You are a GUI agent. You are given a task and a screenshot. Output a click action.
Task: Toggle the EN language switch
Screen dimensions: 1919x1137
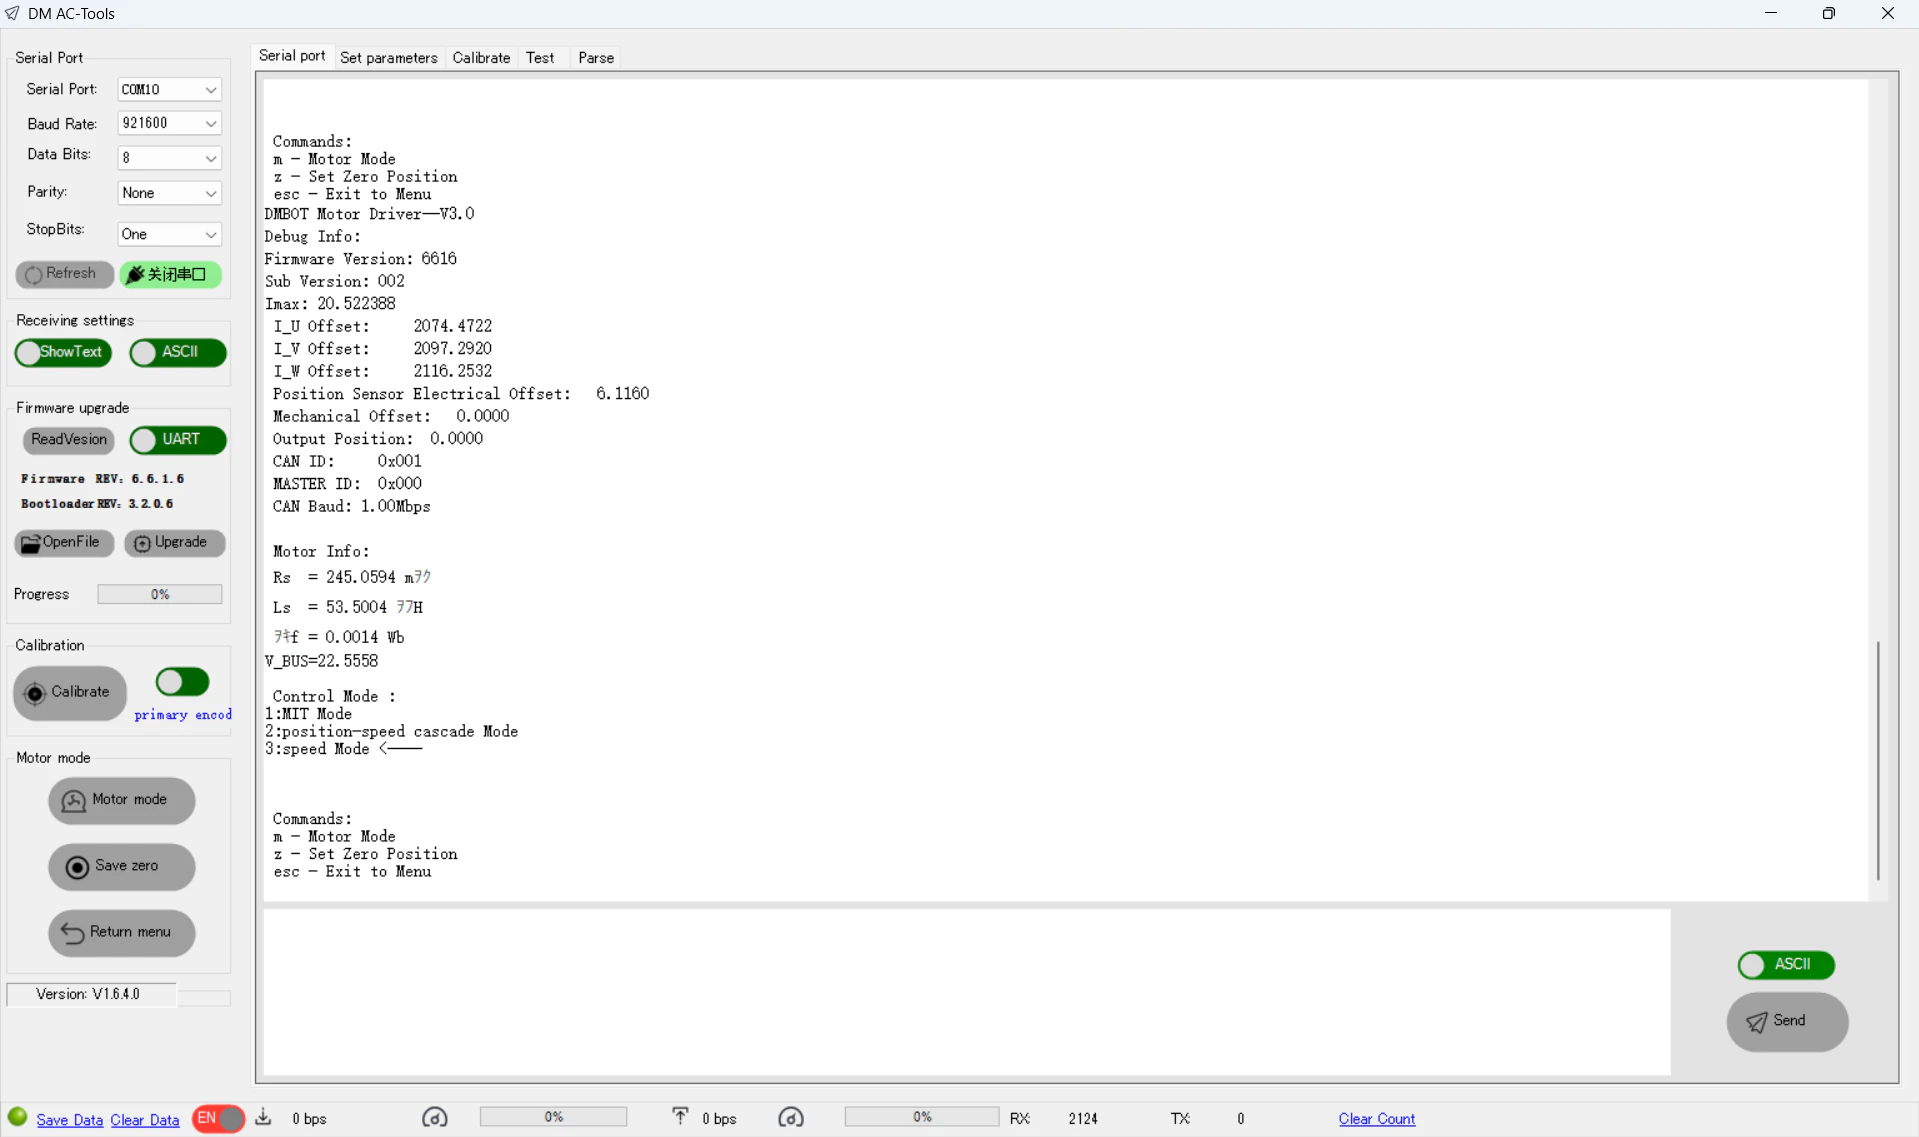(218, 1118)
